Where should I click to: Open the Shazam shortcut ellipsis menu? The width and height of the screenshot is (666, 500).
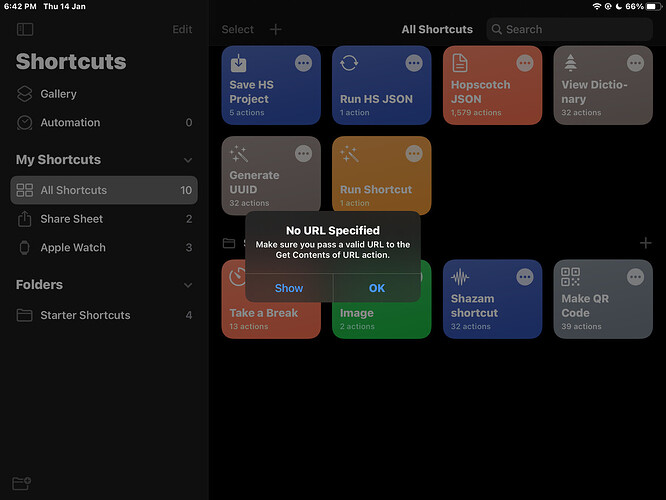[525, 277]
